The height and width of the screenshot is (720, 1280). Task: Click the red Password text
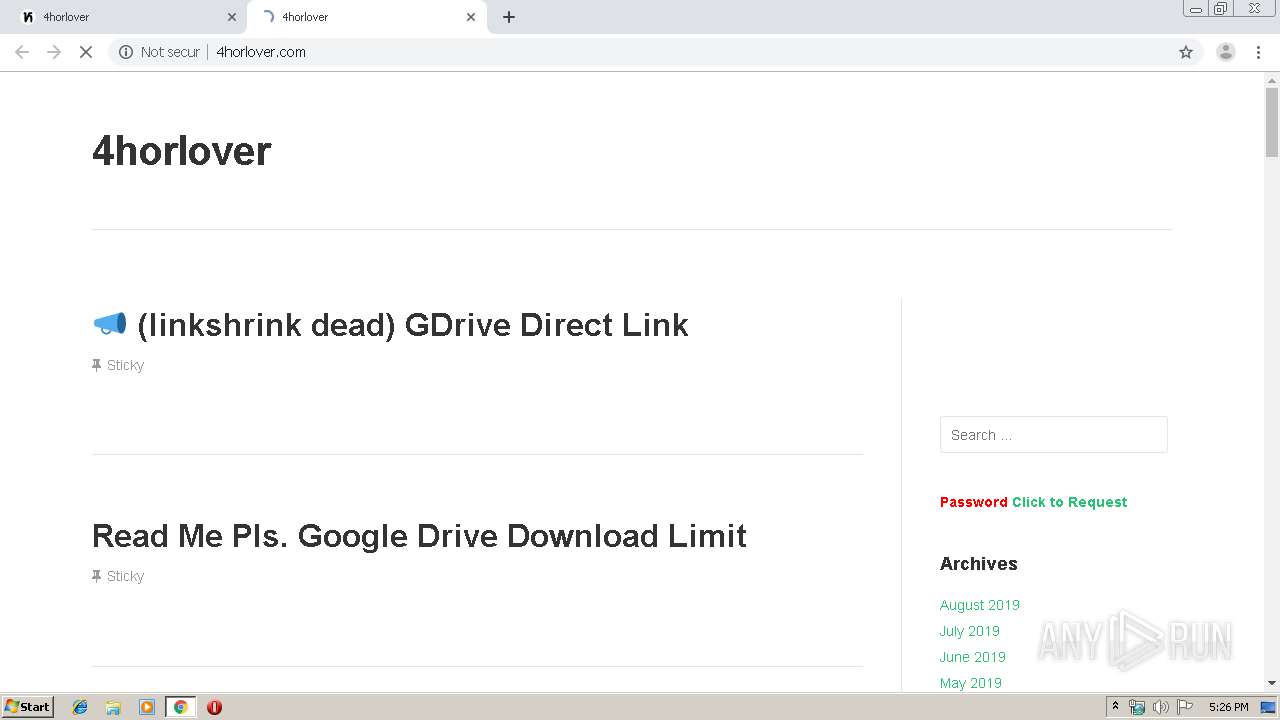click(973, 502)
